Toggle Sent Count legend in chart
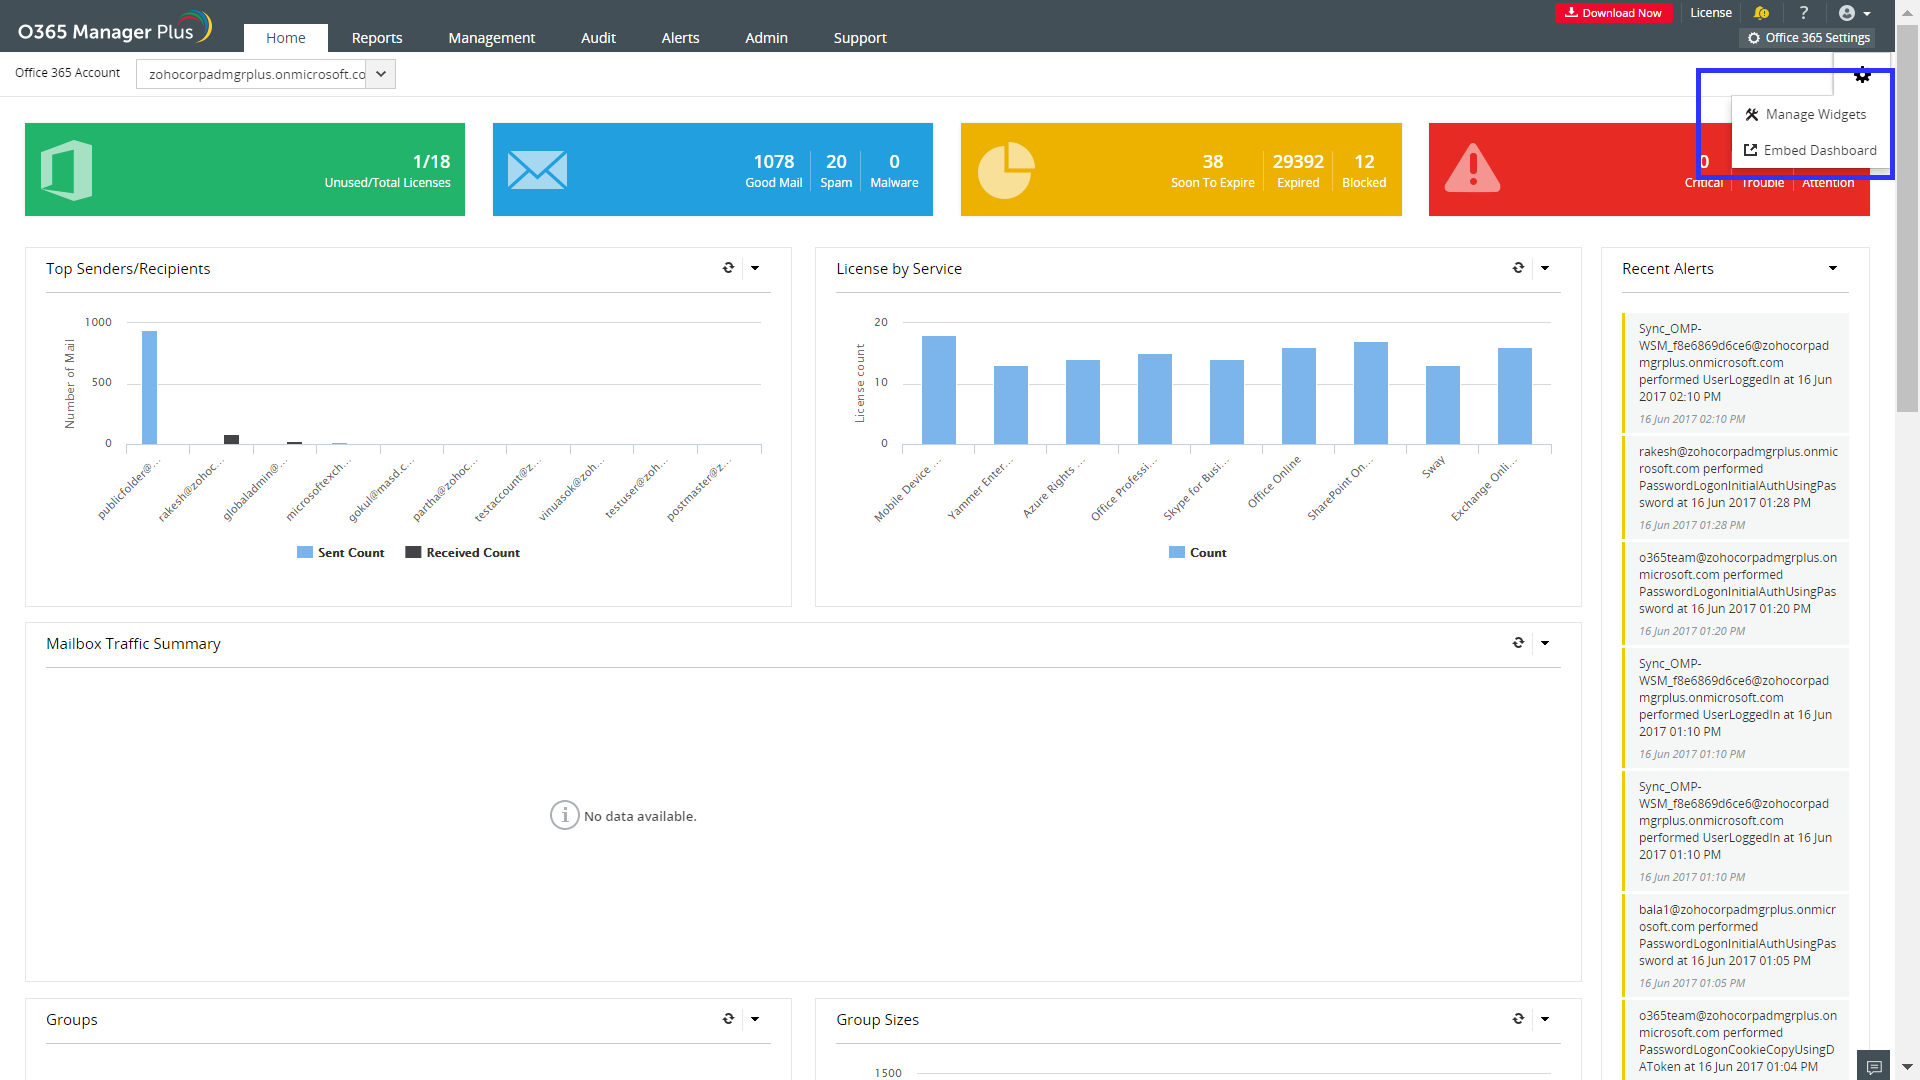Viewport: 1920px width, 1080px height. pos(341,553)
